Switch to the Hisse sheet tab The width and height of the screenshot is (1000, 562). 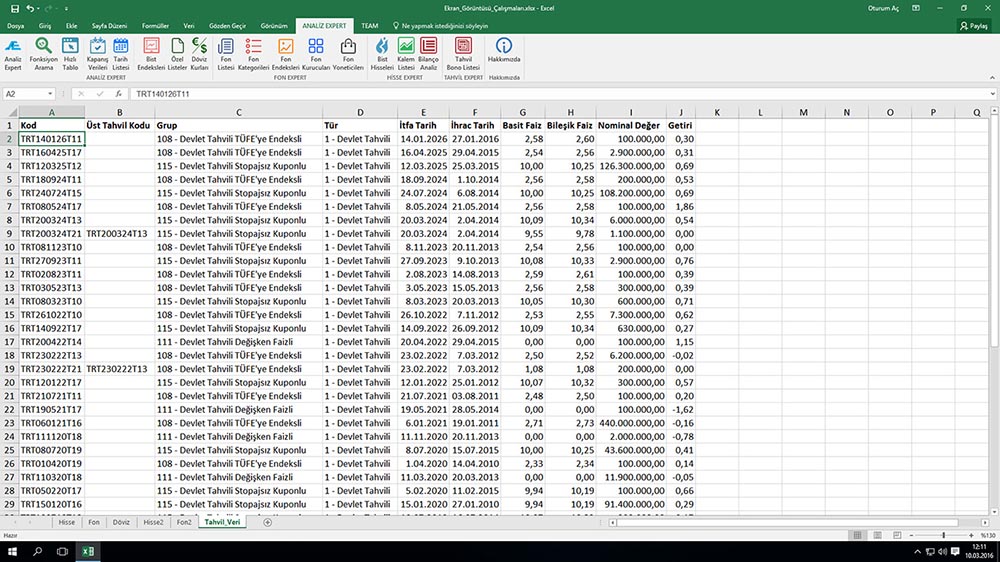(x=66, y=522)
